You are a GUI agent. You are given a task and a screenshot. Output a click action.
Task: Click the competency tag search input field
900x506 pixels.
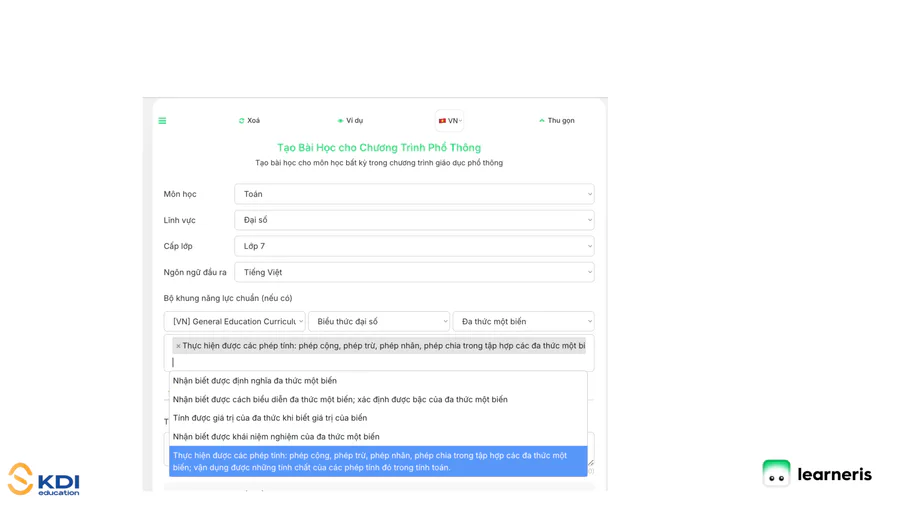click(378, 362)
